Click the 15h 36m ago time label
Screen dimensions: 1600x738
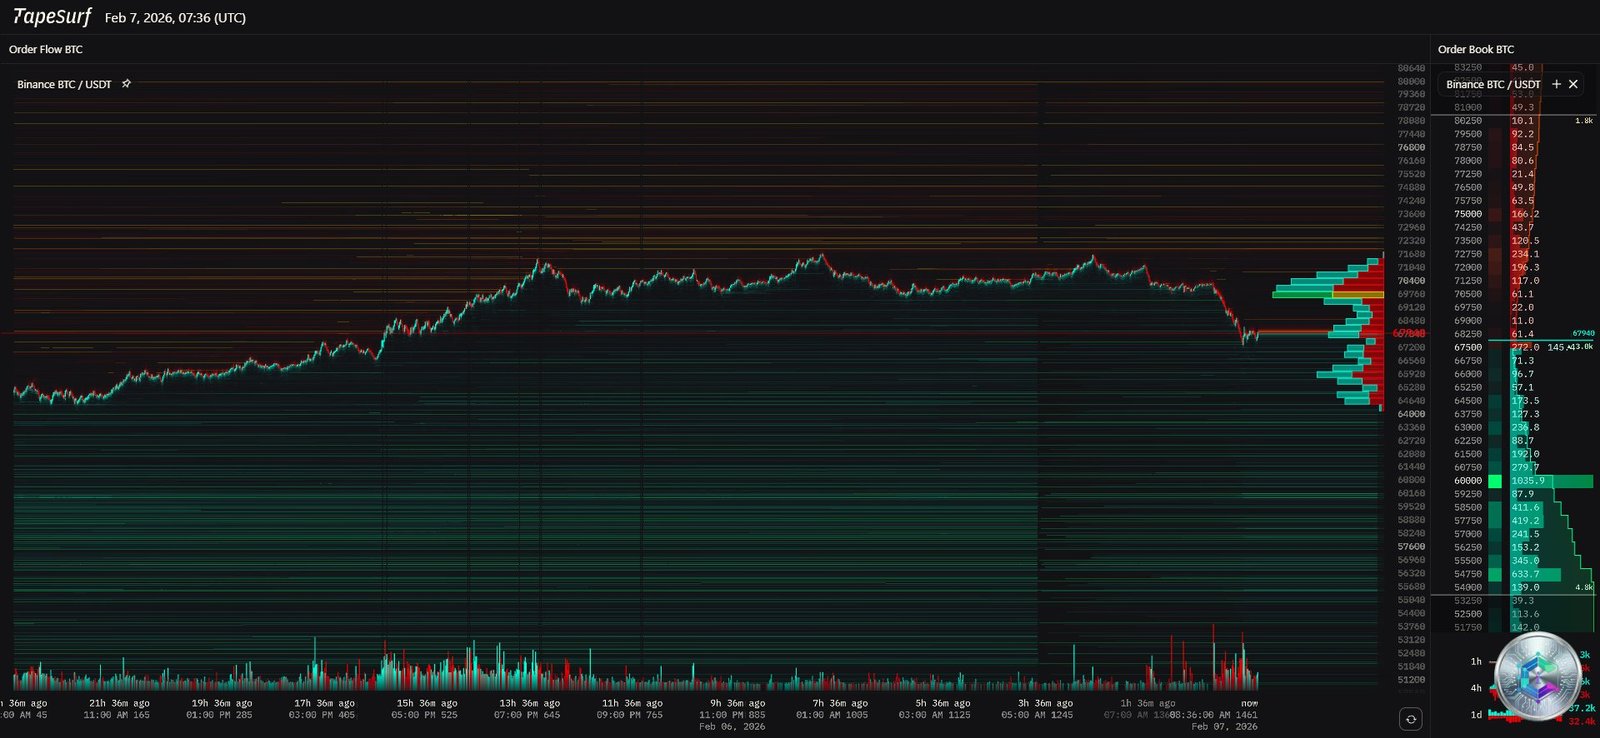[x=427, y=703]
